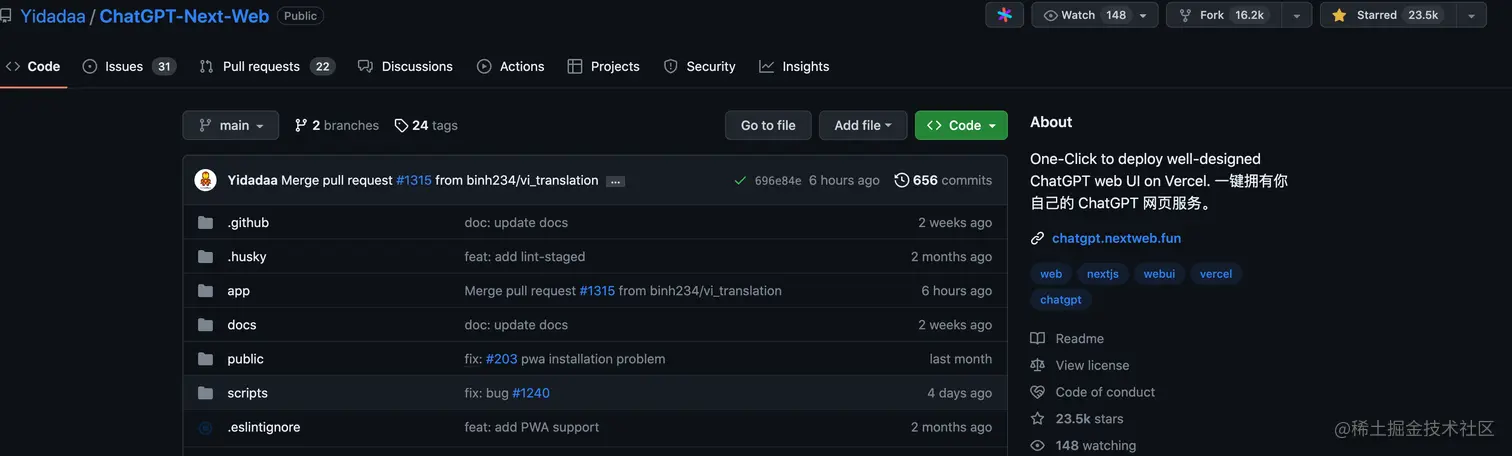Open the main branch dropdown
Viewport: 1512px width, 456px height.
pos(231,125)
